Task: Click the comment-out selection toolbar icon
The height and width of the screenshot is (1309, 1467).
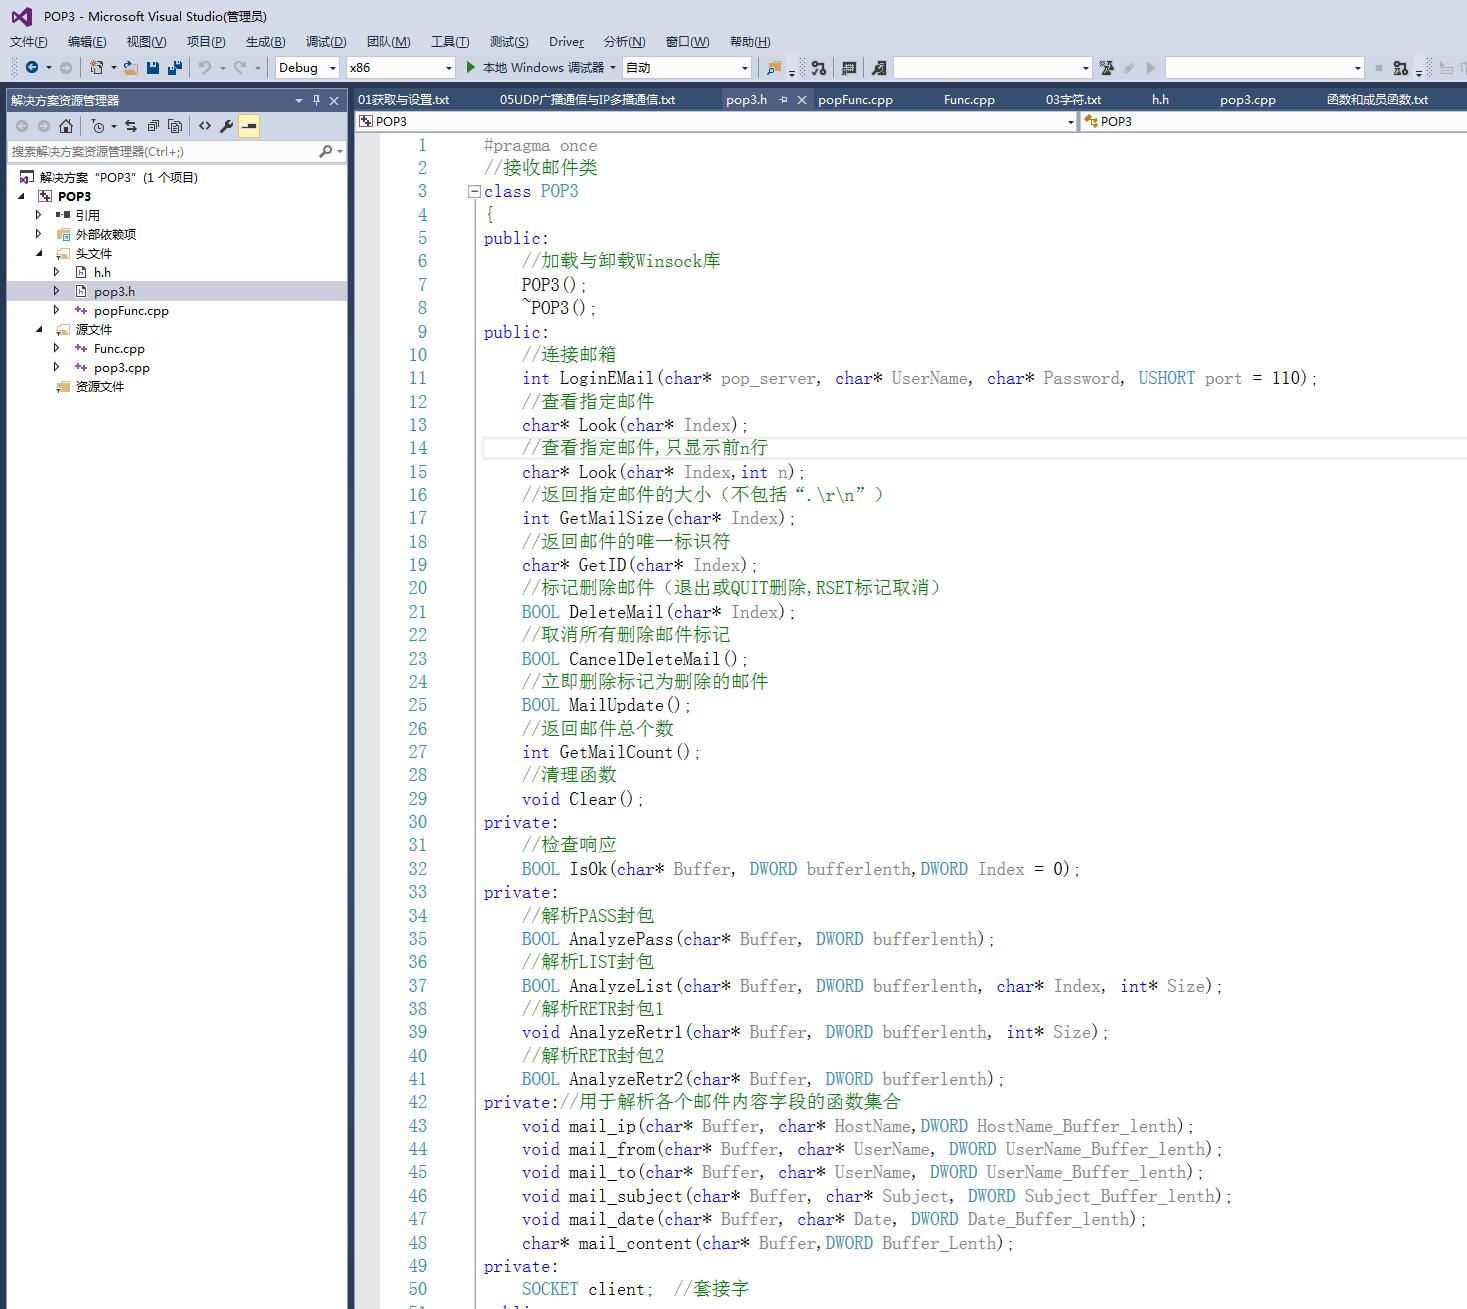Action: 849,67
